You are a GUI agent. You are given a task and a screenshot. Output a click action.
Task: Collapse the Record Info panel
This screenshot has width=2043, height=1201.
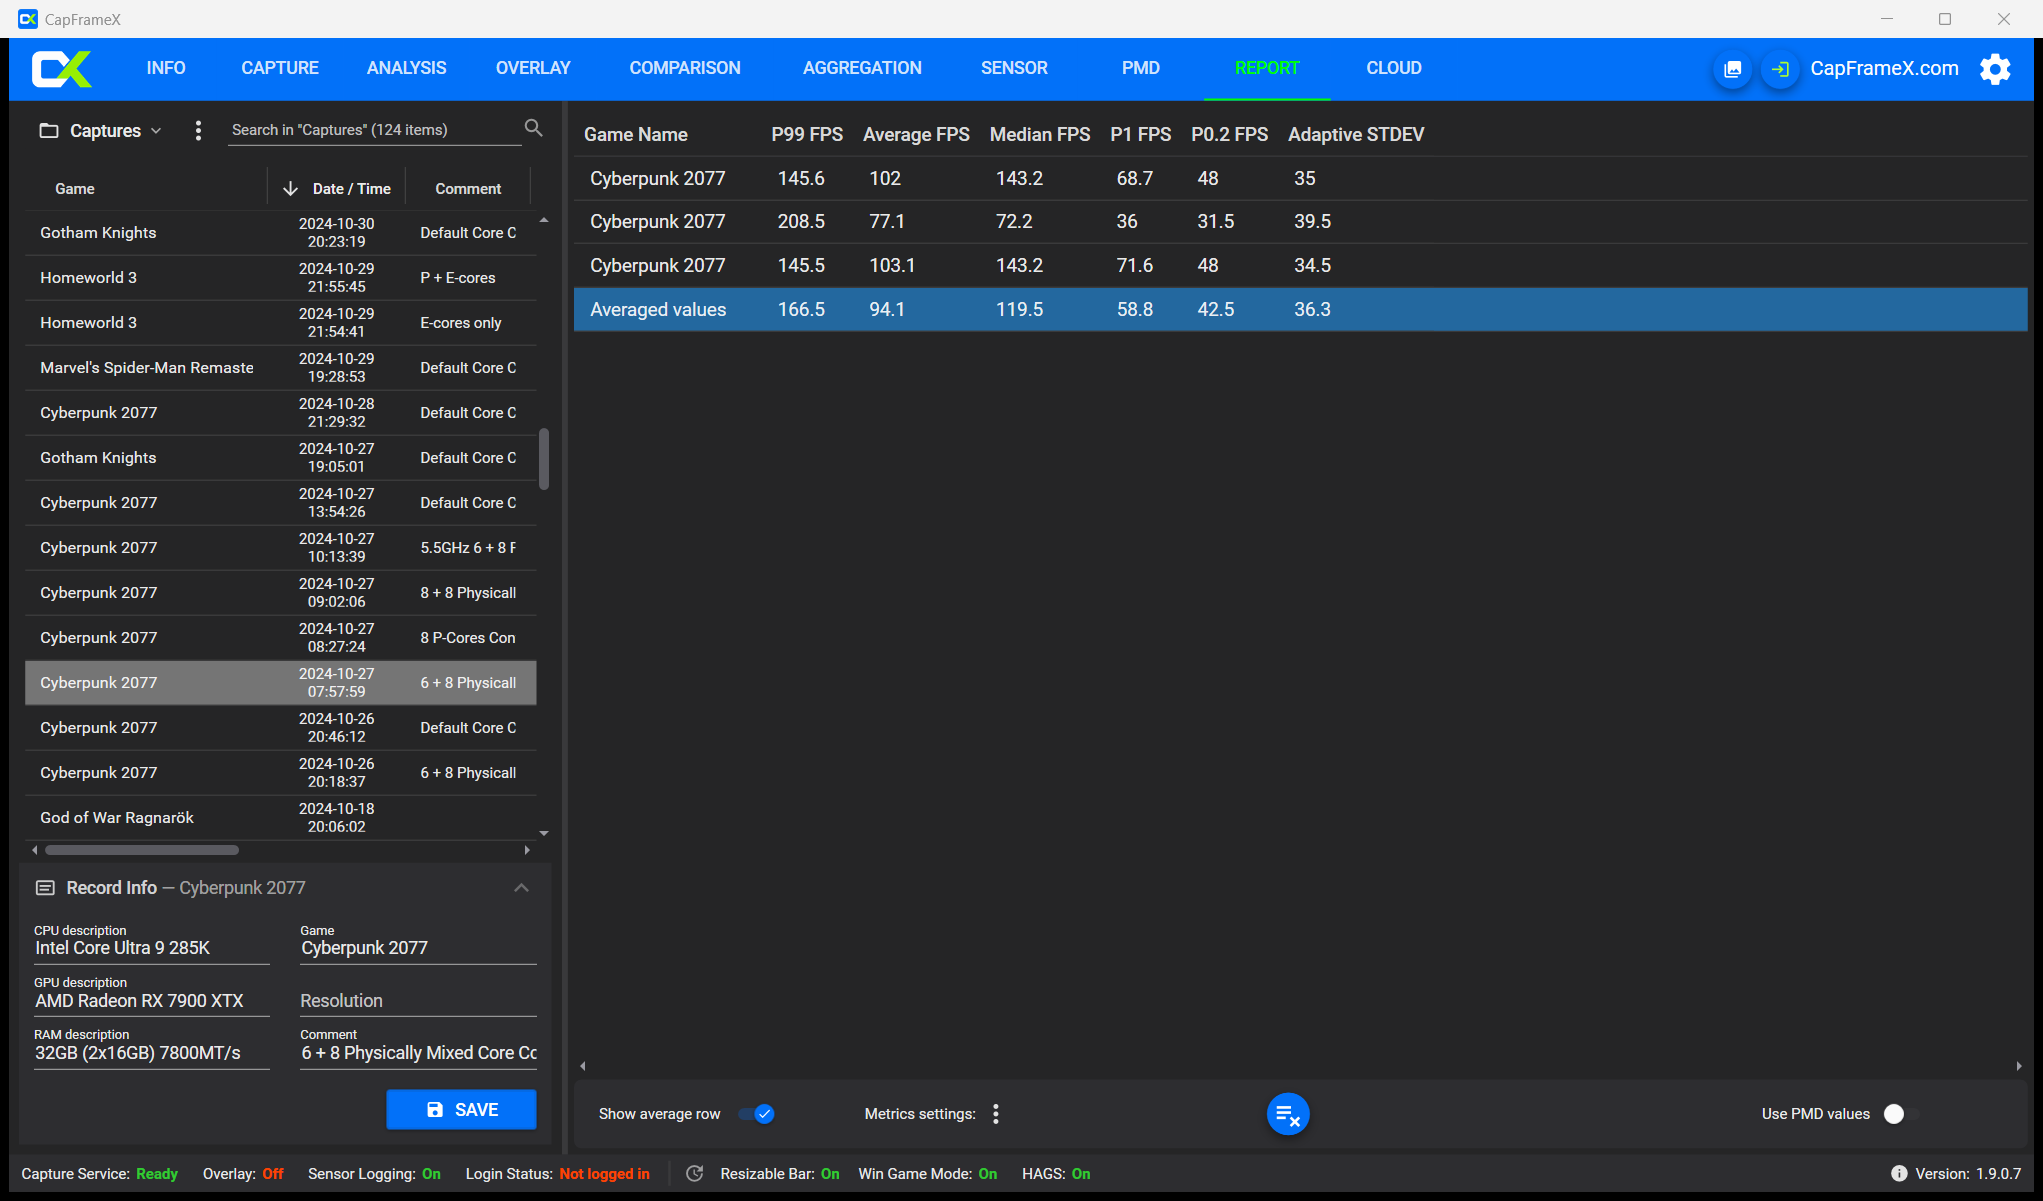coord(521,888)
